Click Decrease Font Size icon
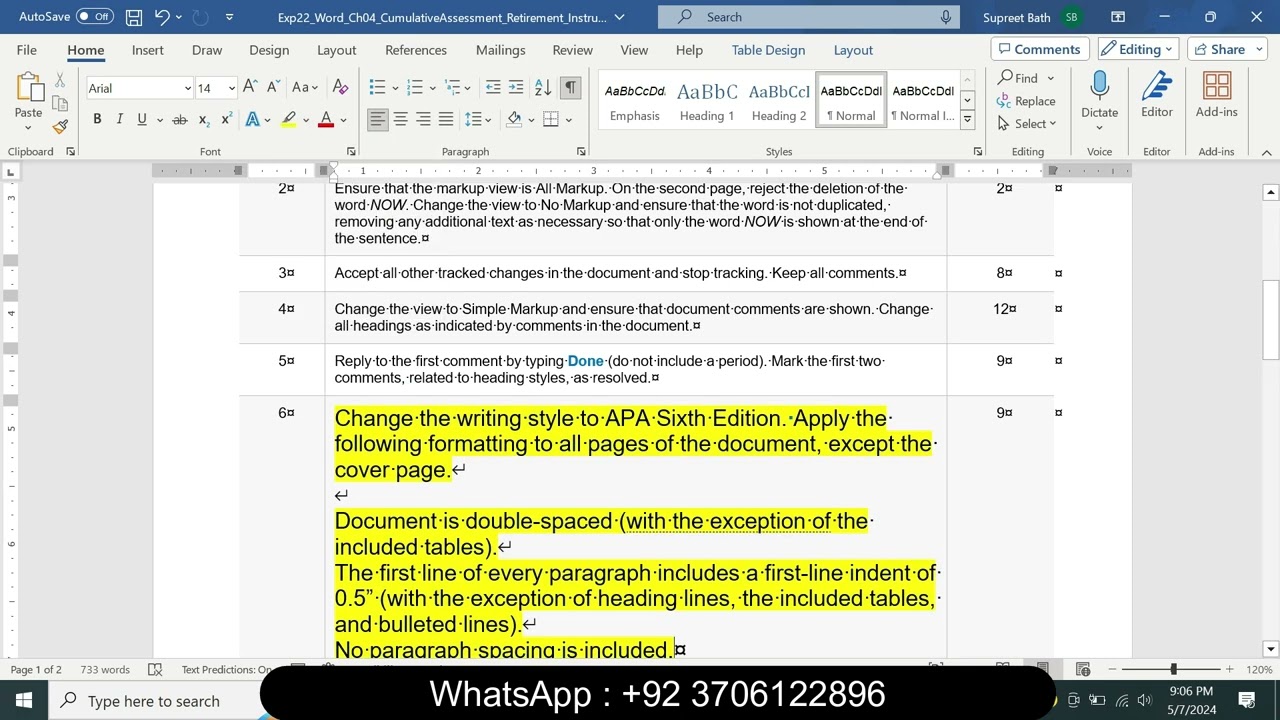Viewport: 1280px width, 720px height. tap(273, 88)
